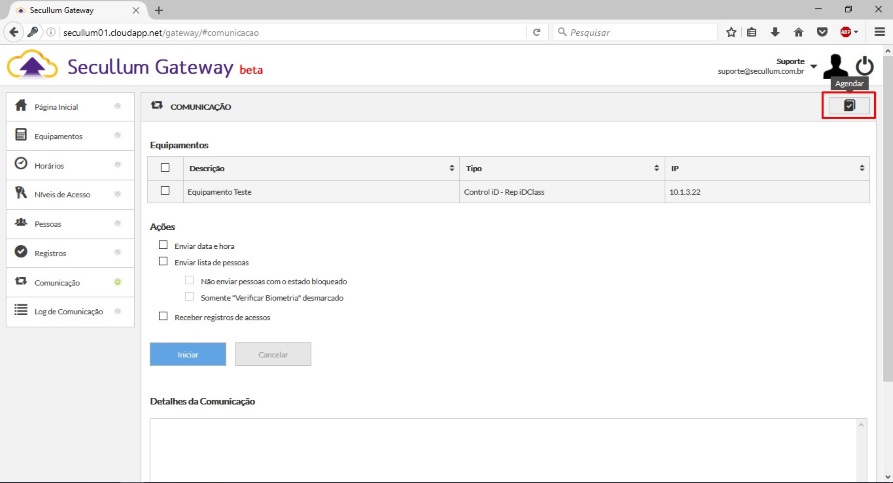Open Equipamentos in the sidebar menu
893x483 pixels.
(58, 136)
